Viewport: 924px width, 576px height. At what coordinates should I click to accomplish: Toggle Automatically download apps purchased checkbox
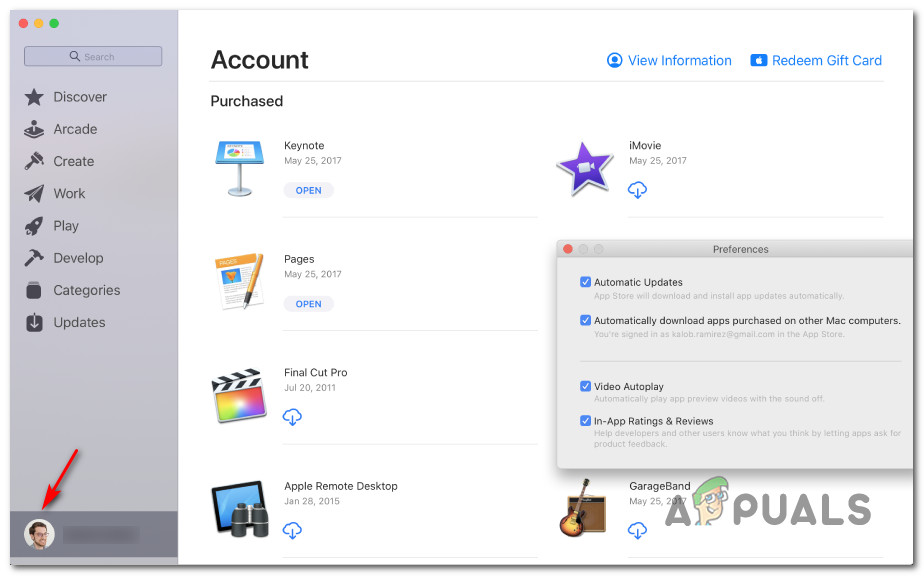(x=585, y=320)
